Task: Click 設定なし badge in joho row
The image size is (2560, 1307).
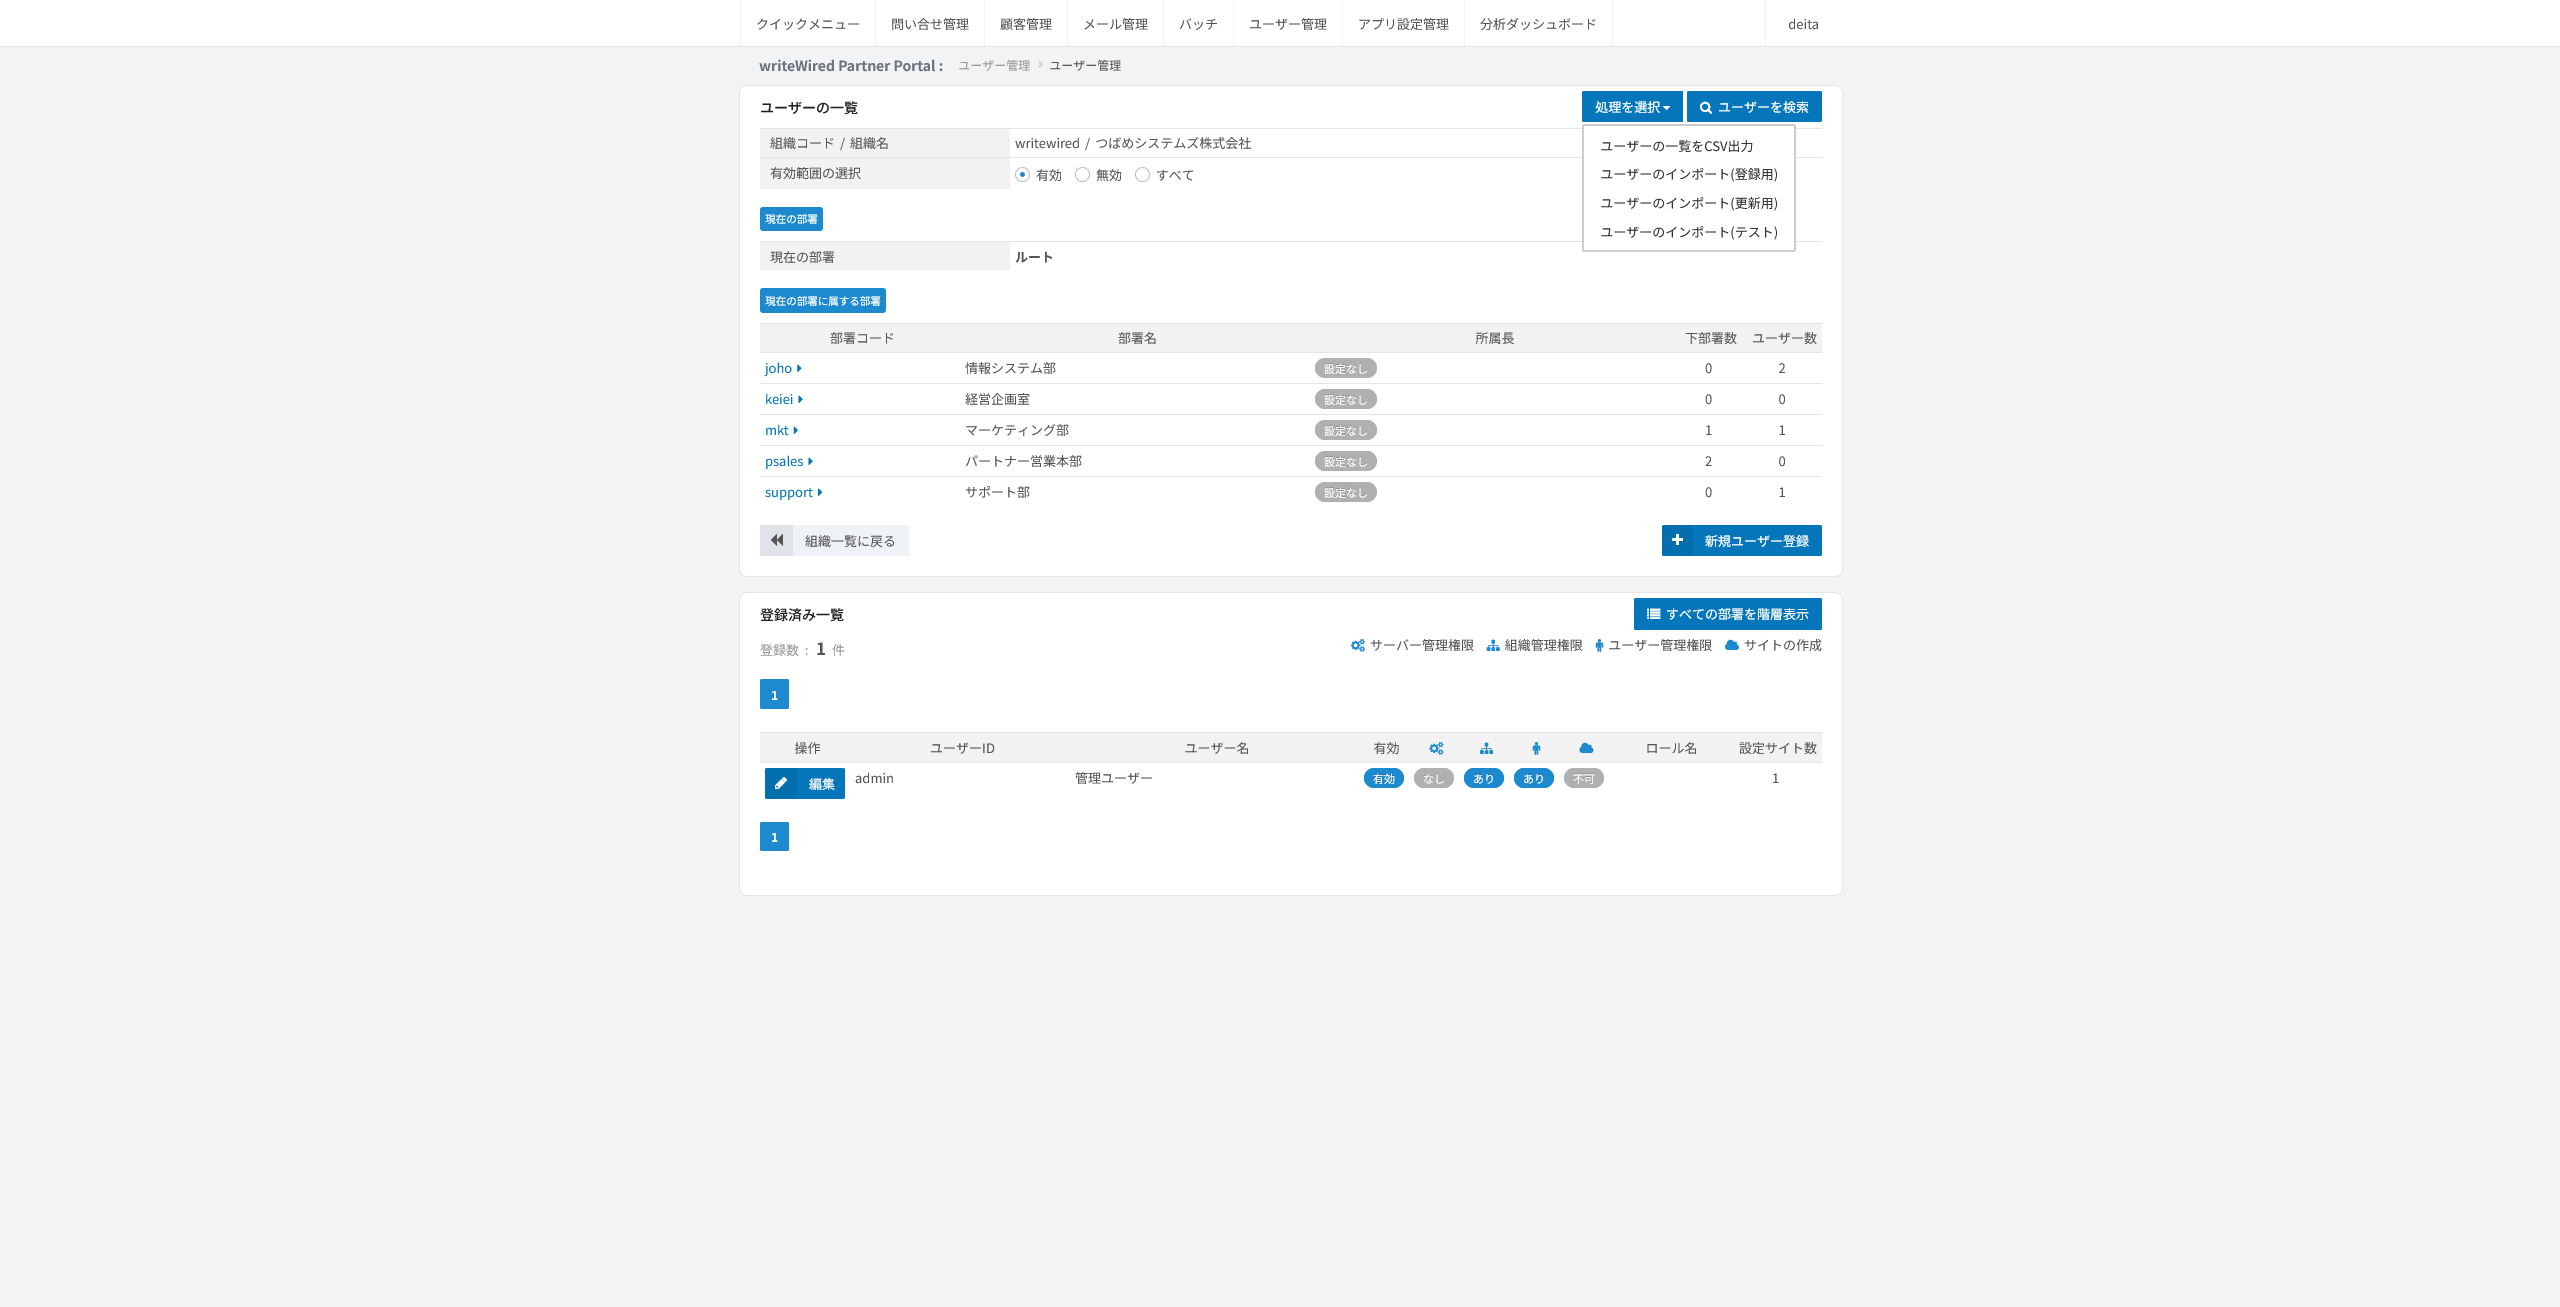Action: click(x=1346, y=369)
